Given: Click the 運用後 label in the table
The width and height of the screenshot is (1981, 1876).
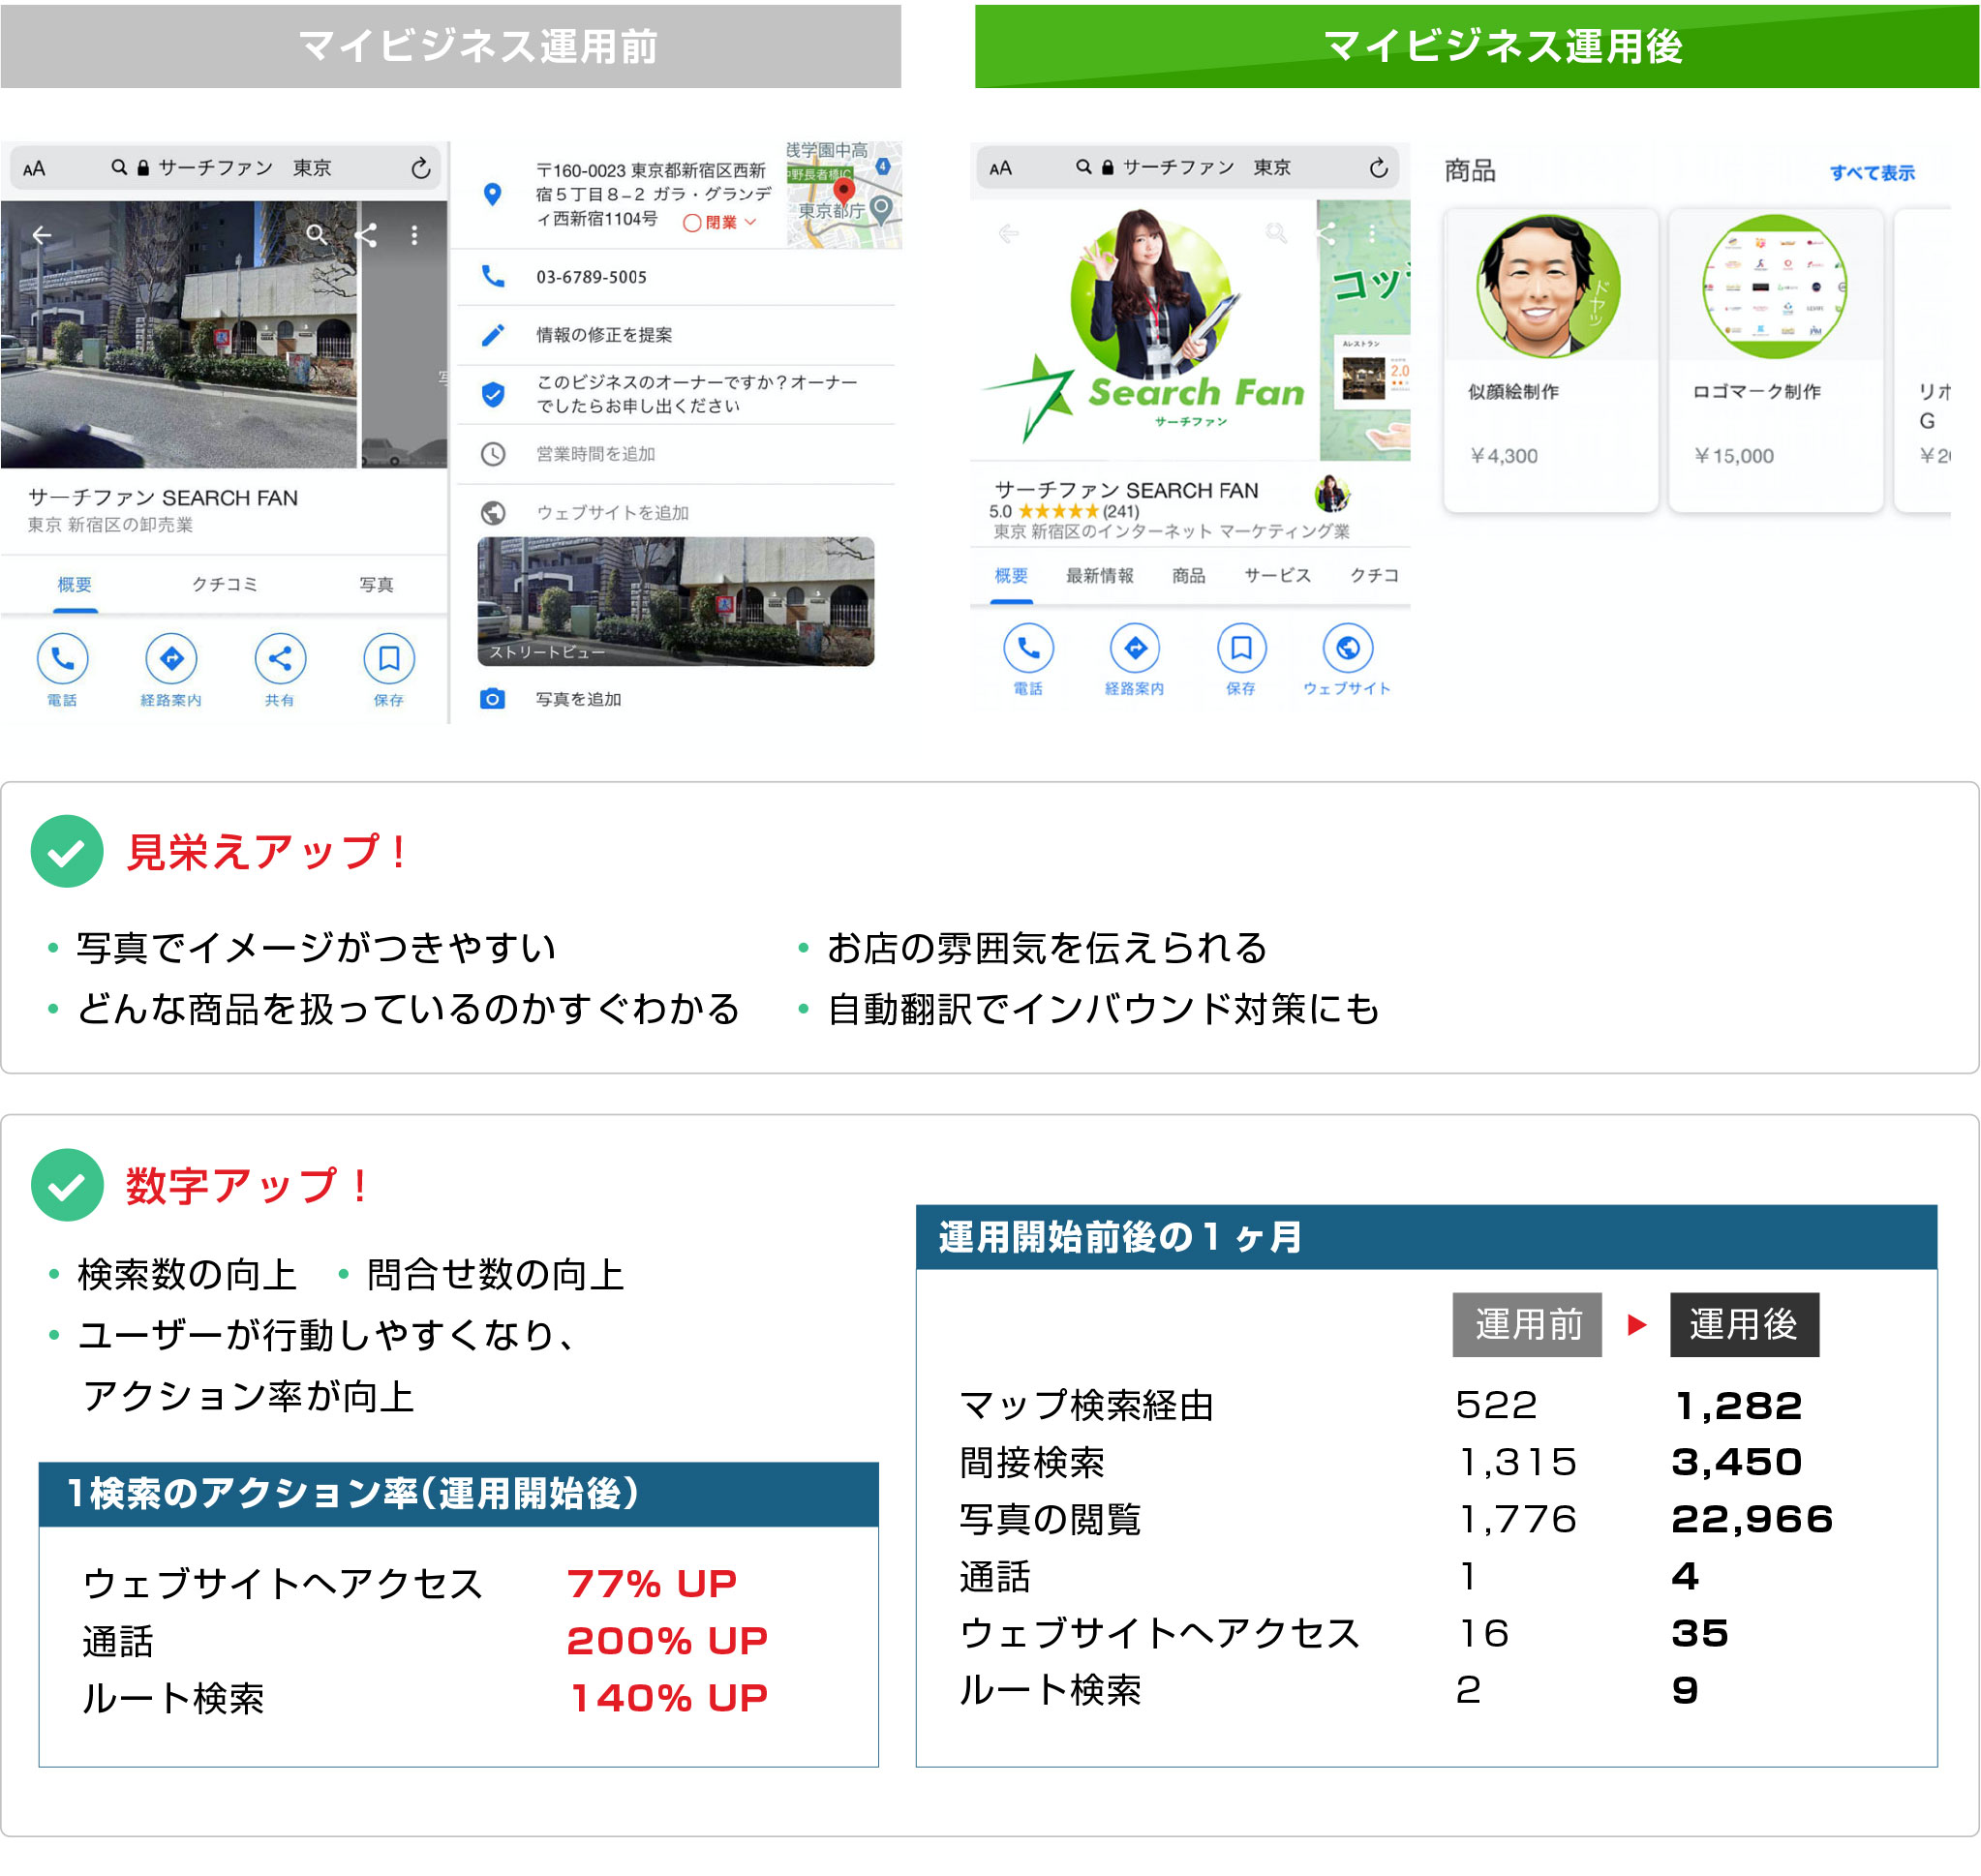Looking at the screenshot, I should [x=1744, y=1324].
